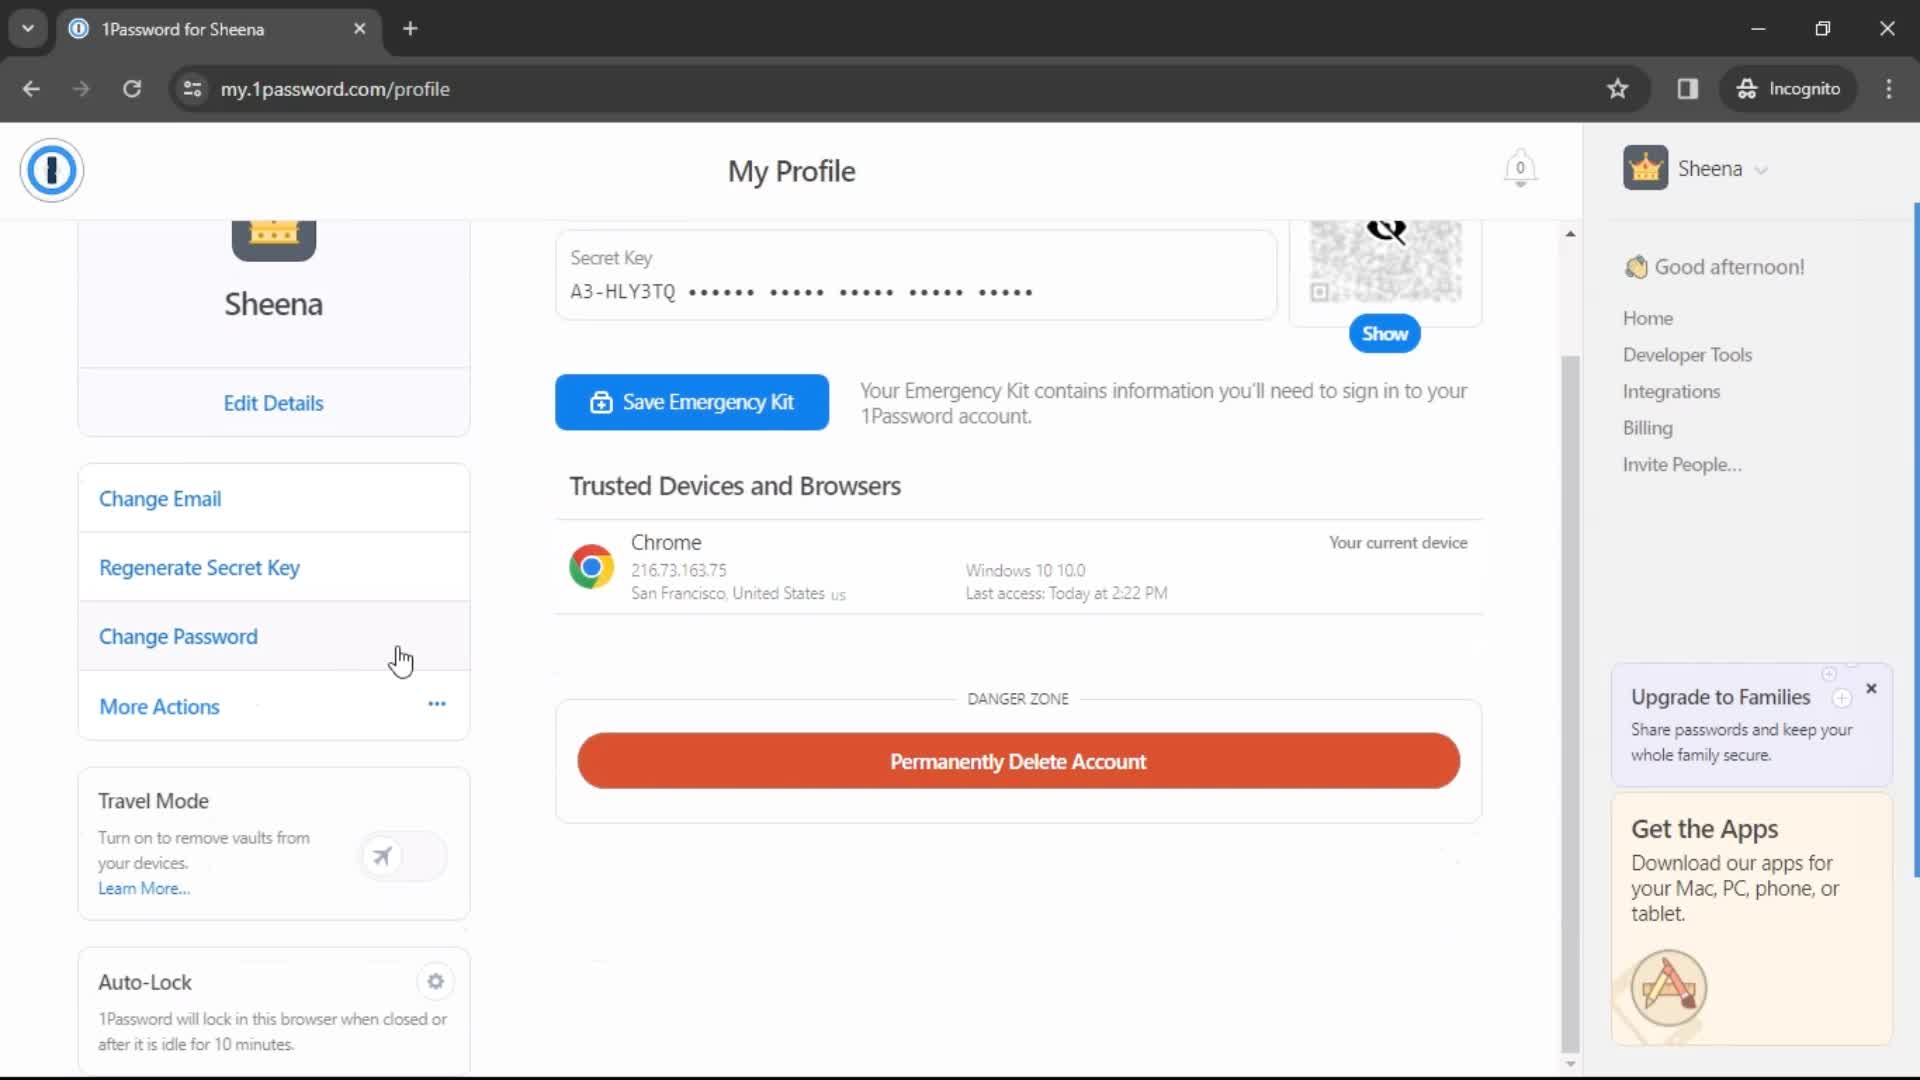Screen dimensions: 1920x1080
Task: Click Permanently Delete Account button
Action: click(1018, 761)
